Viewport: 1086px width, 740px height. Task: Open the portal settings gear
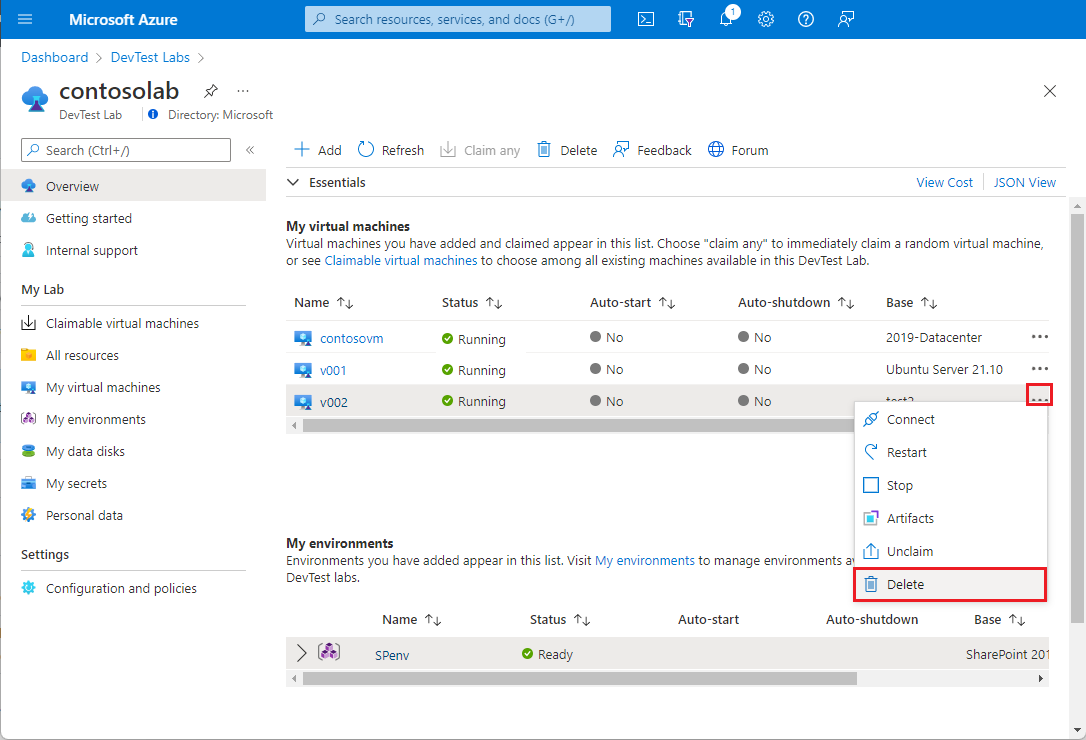766,18
